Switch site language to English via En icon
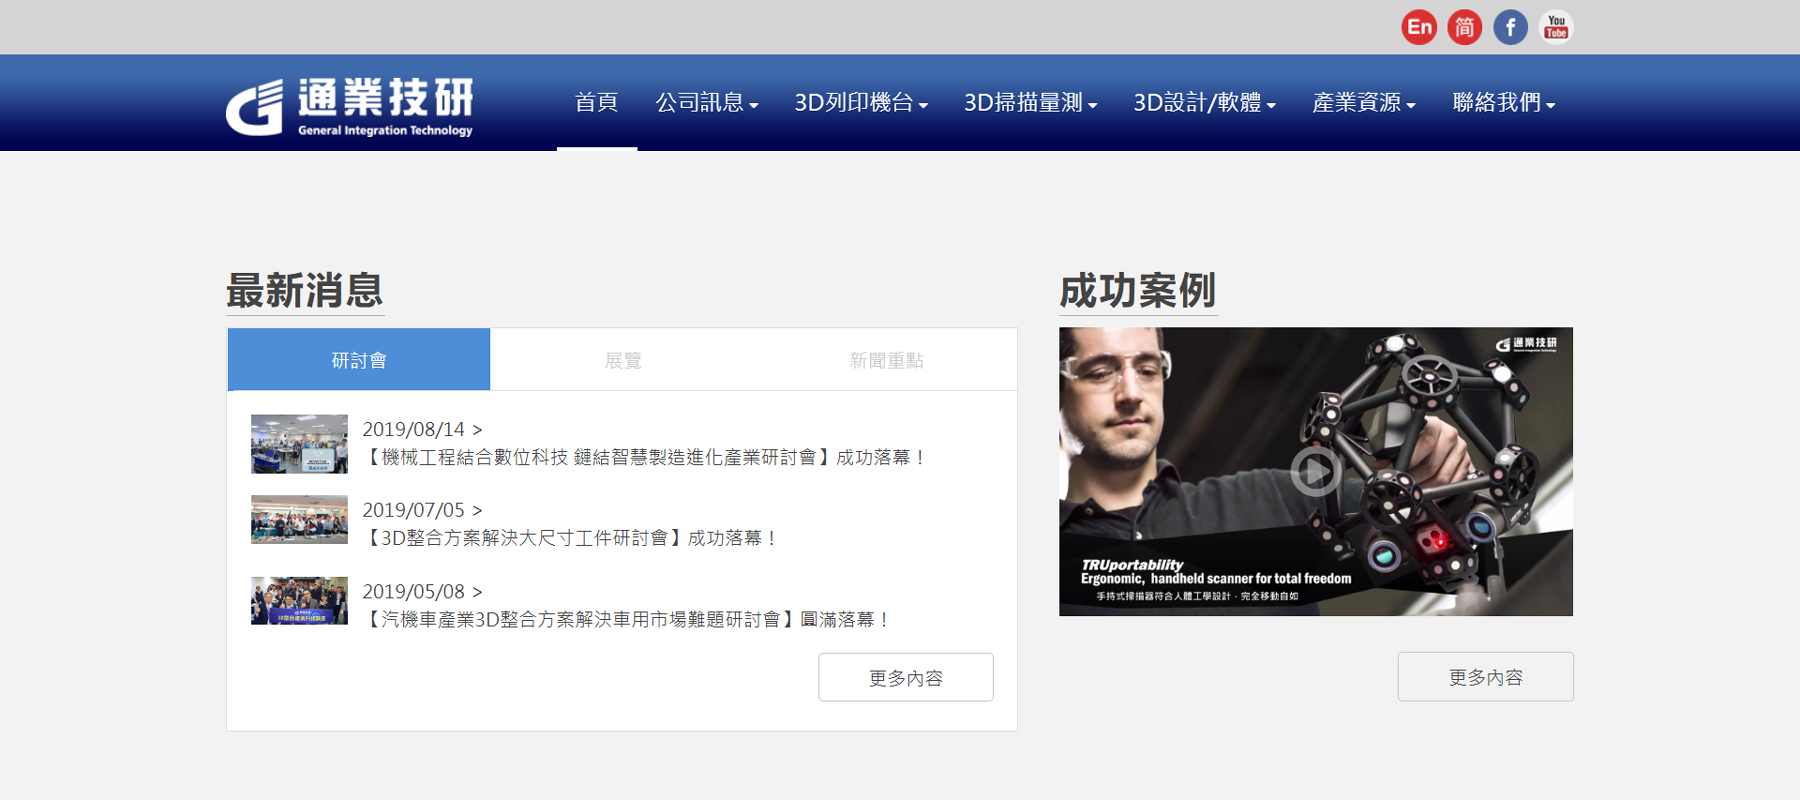The width and height of the screenshot is (1800, 800). [1418, 27]
